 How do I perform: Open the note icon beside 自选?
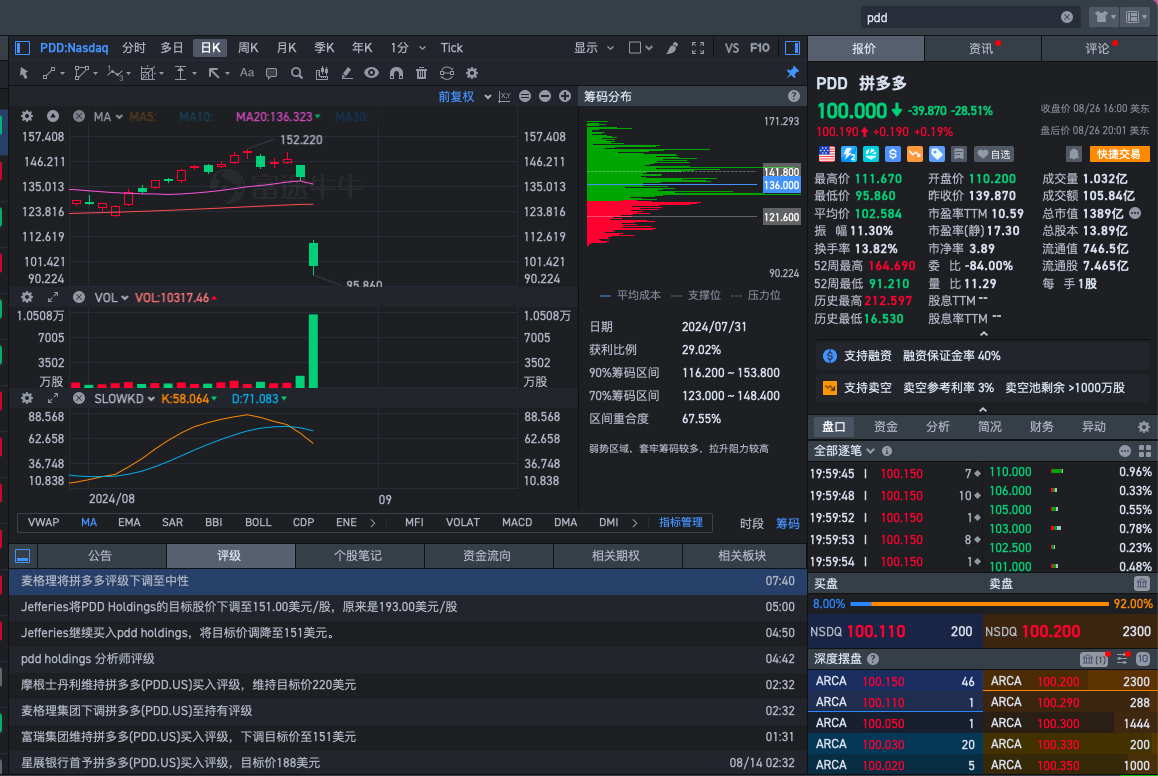click(959, 154)
